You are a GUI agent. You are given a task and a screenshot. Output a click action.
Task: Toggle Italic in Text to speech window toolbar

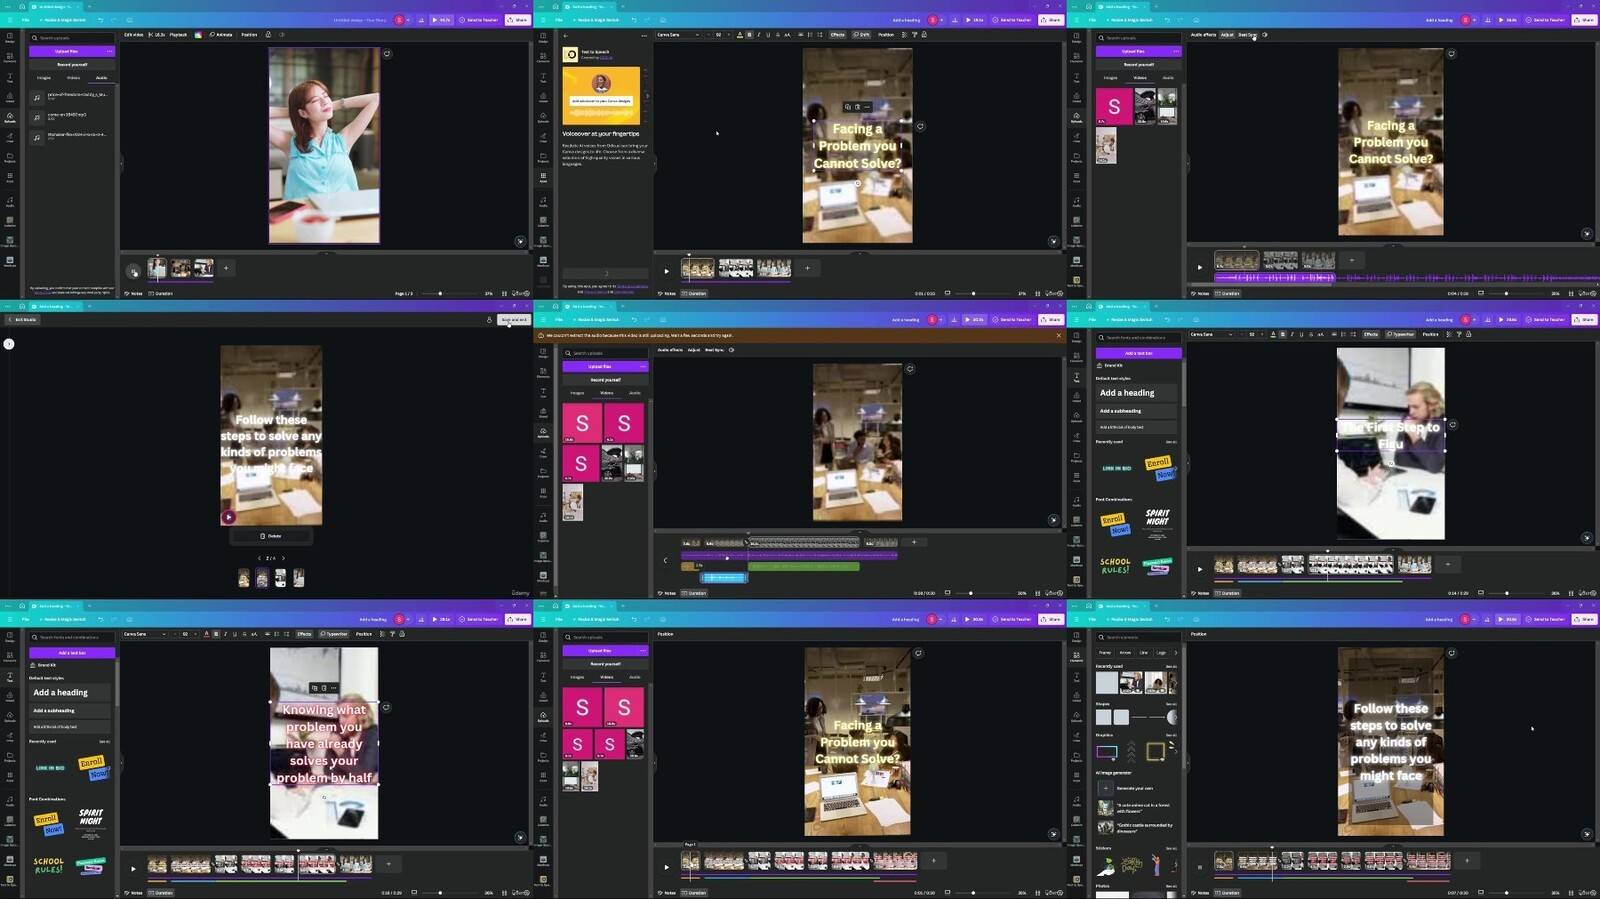[x=758, y=35]
